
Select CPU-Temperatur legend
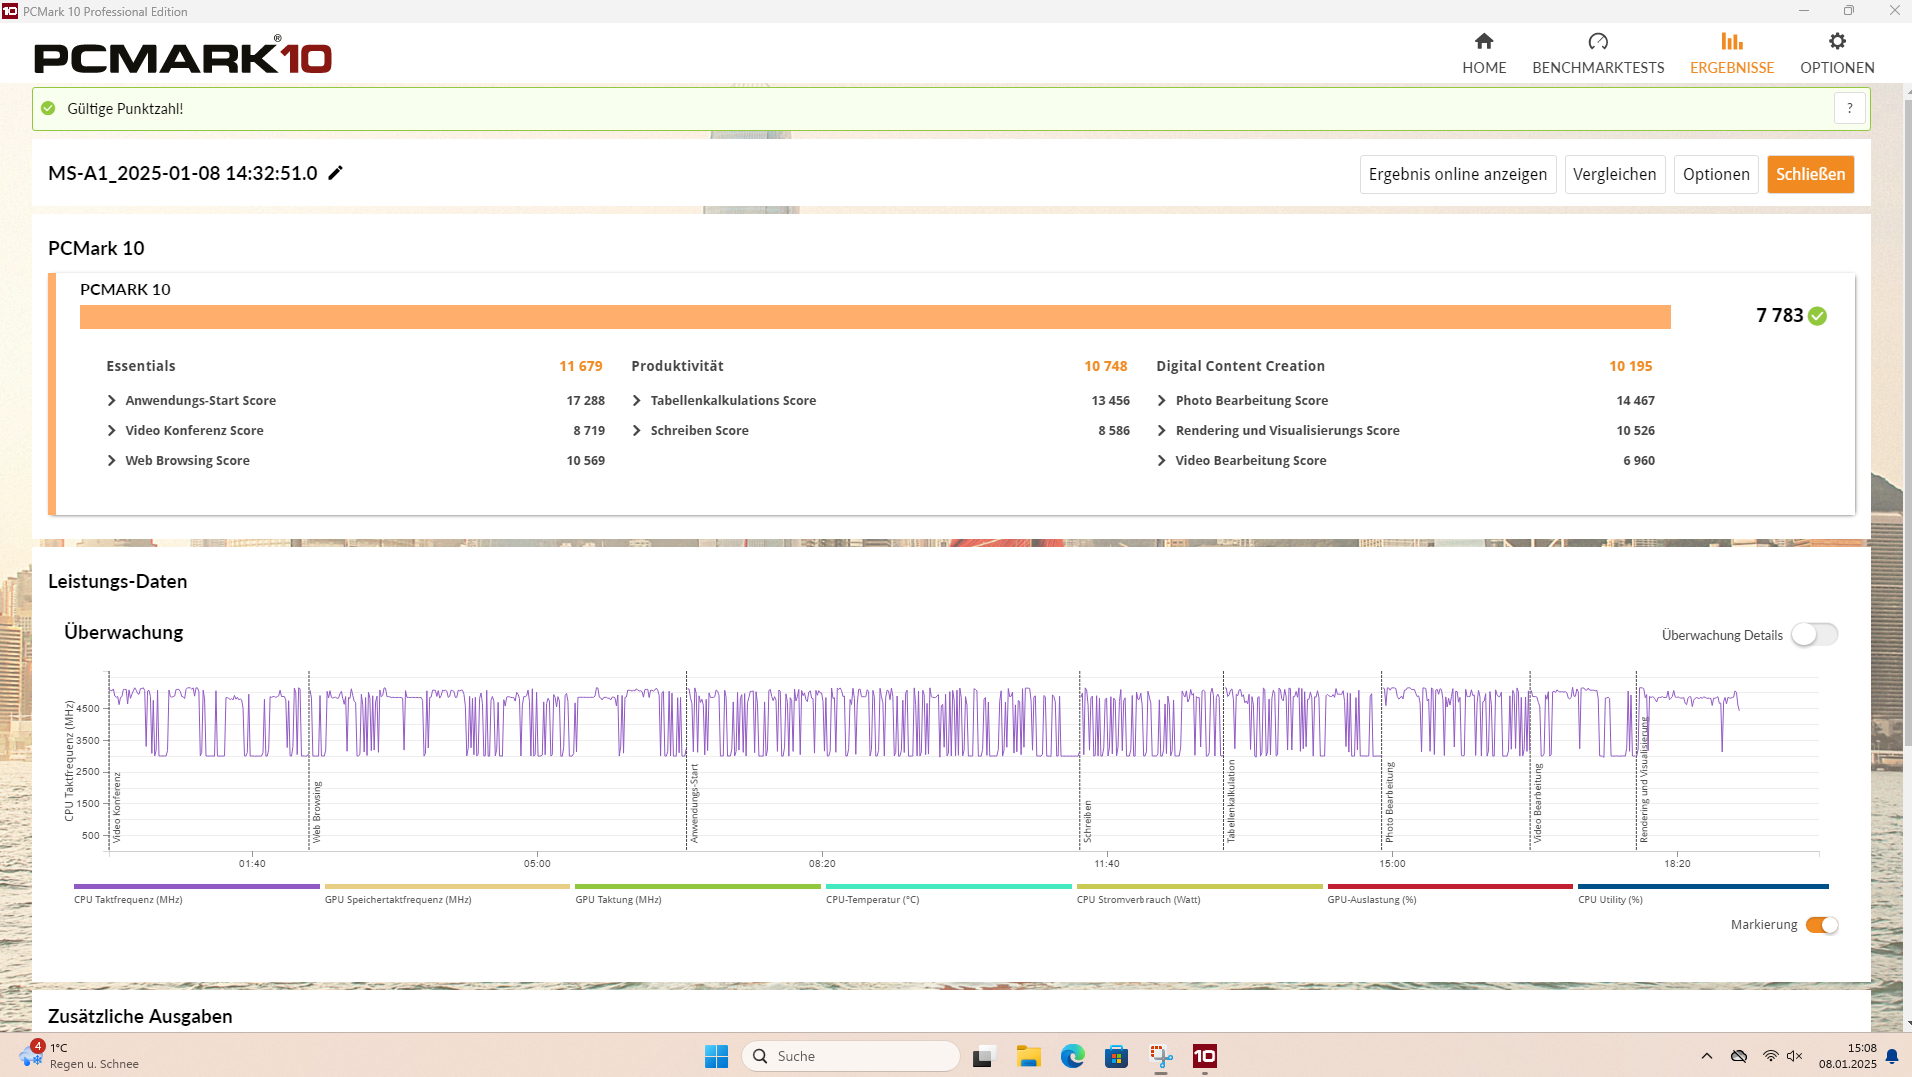(x=948, y=893)
